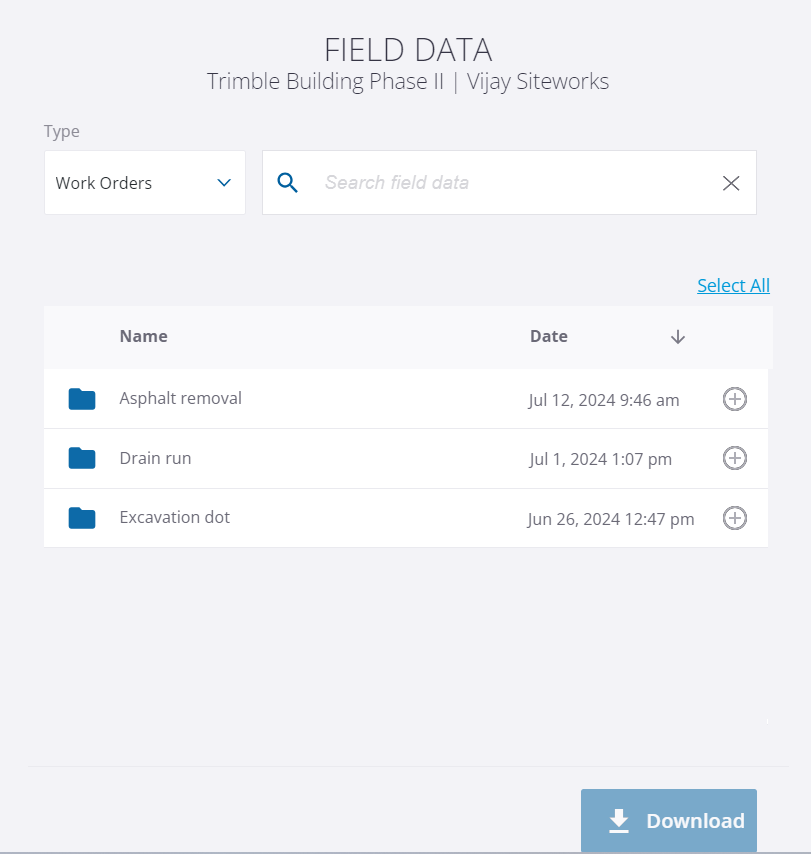This screenshot has height=854, width=811.
Task: Select Drain run using its plus circle
Action: (x=735, y=458)
